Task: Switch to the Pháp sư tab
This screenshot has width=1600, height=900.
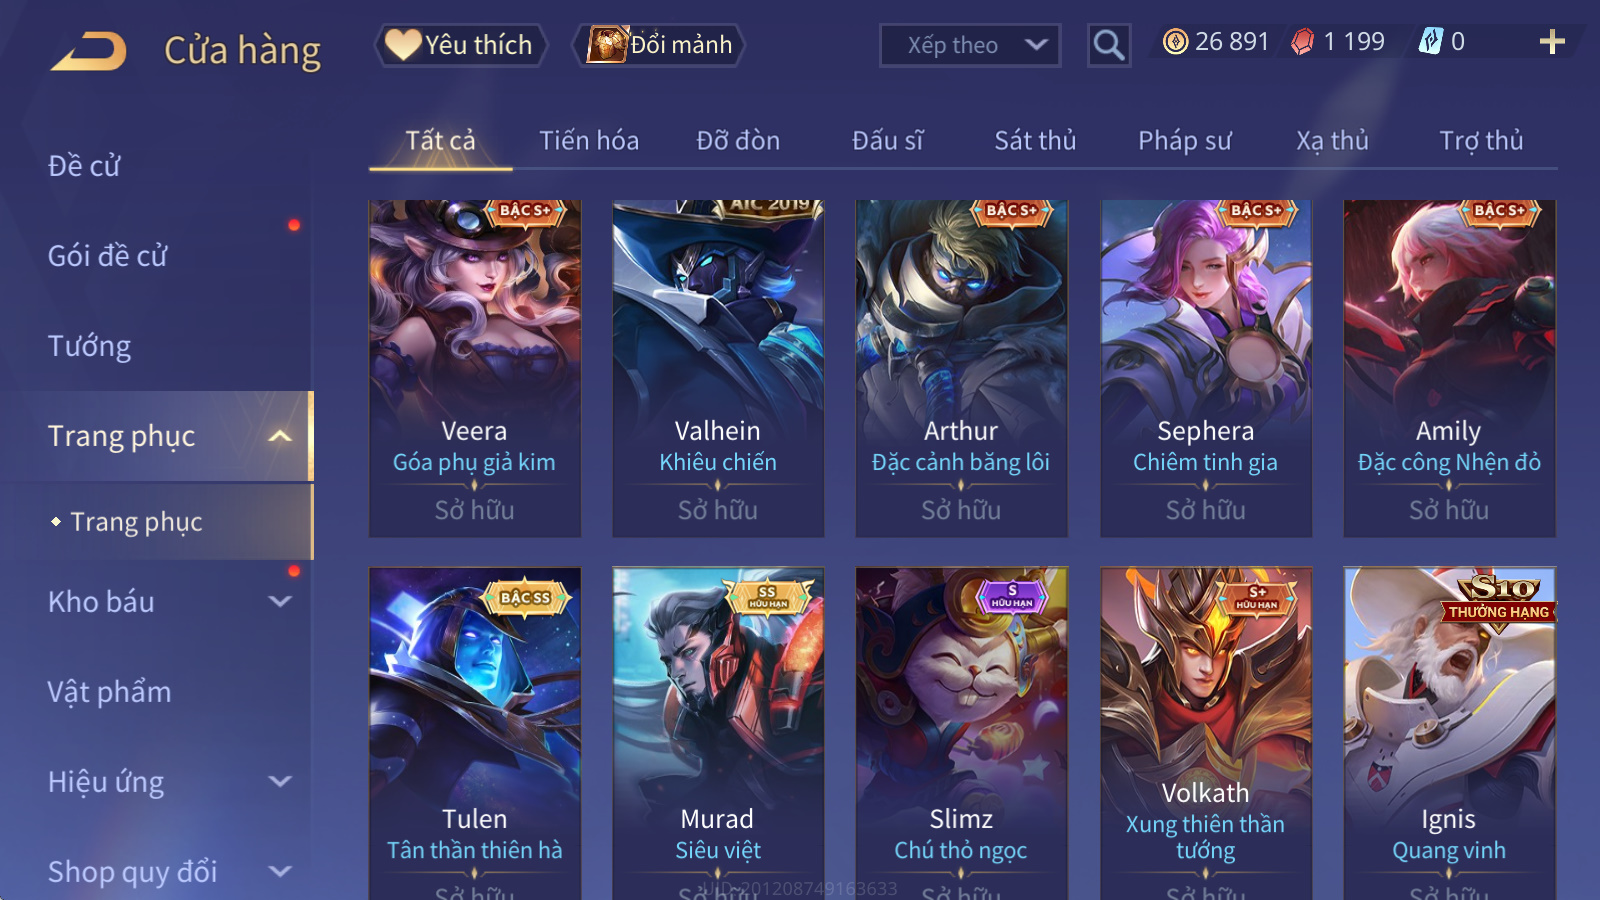Action: pyautogui.click(x=1184, y=141)
